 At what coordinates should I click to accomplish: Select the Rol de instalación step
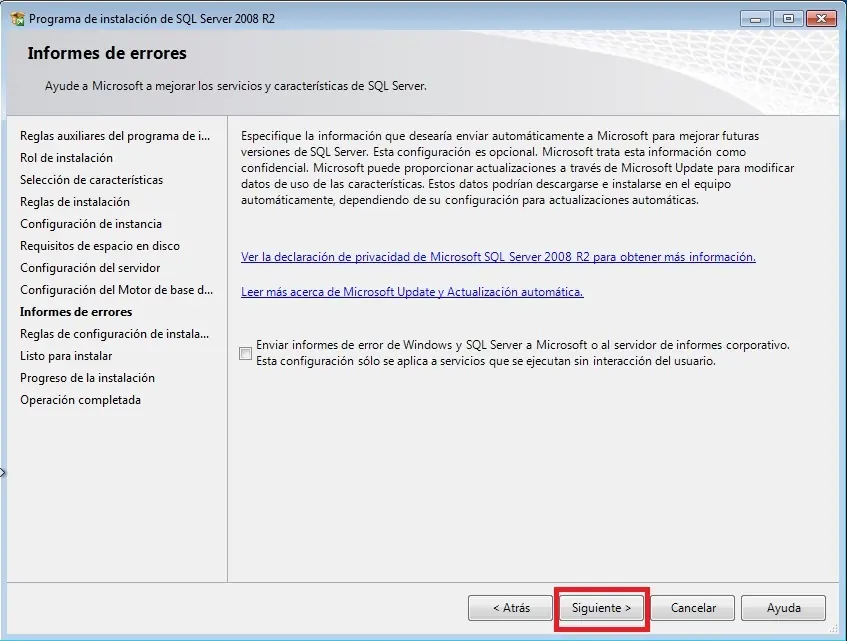point(66,158)
